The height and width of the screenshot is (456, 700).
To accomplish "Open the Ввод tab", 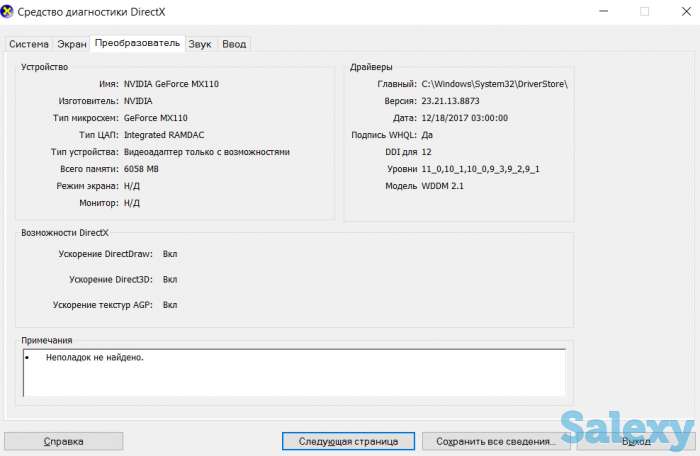I will 234,44.
